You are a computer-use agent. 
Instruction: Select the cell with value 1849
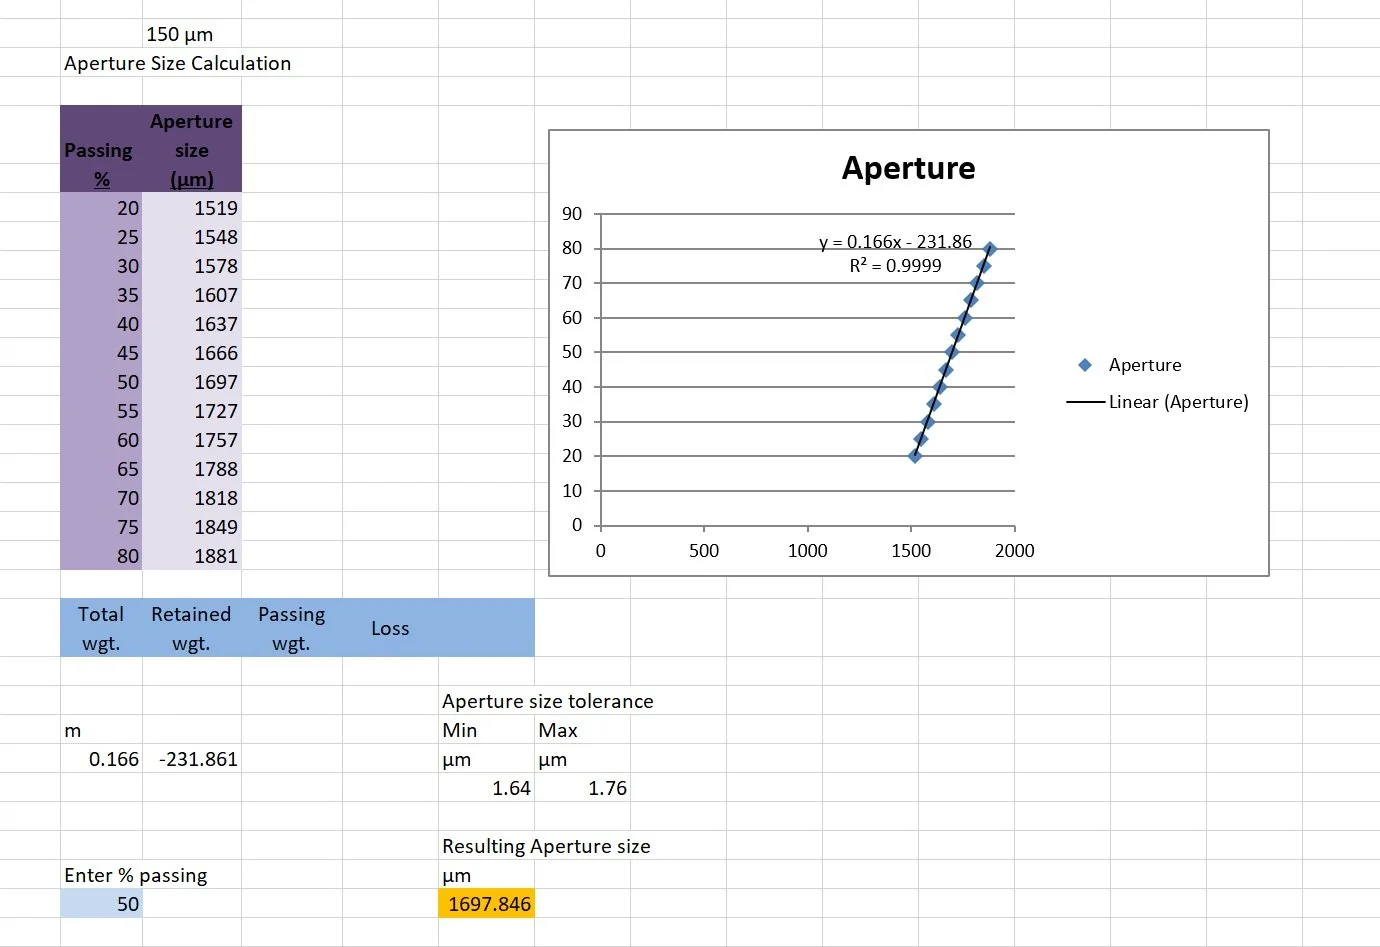(192, 527)
